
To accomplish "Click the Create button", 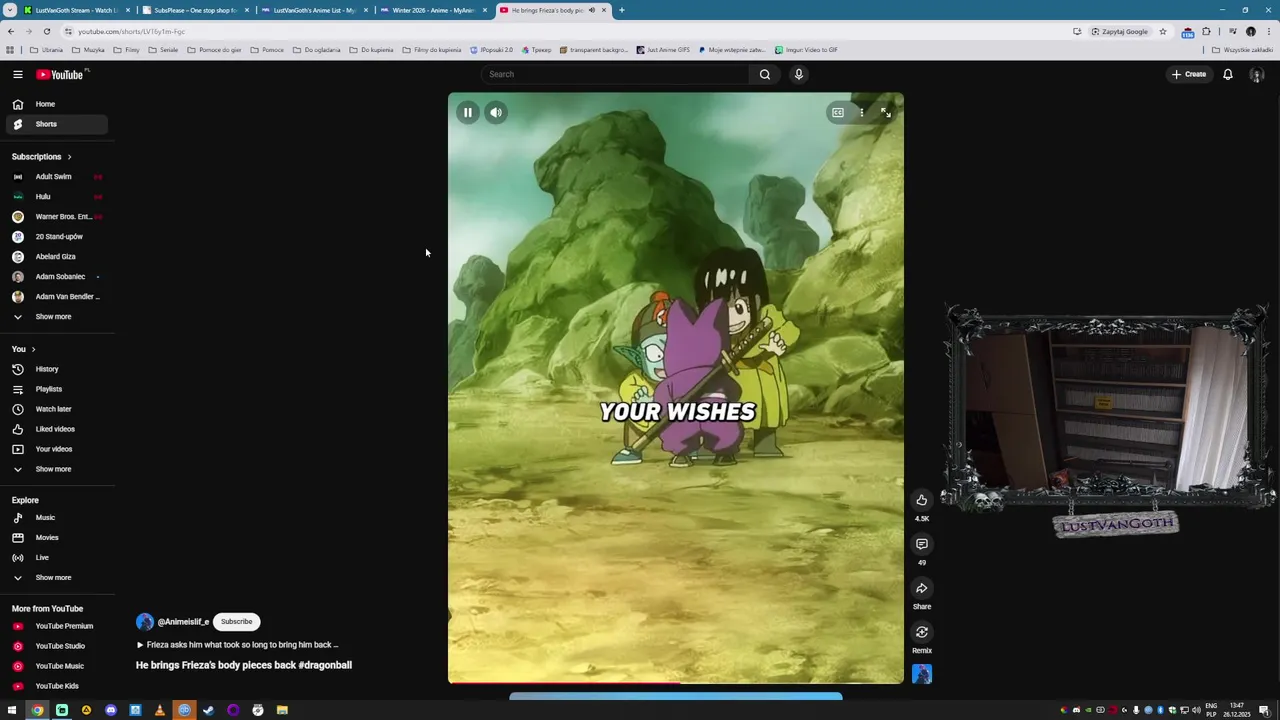I will tap(1189, 74).
